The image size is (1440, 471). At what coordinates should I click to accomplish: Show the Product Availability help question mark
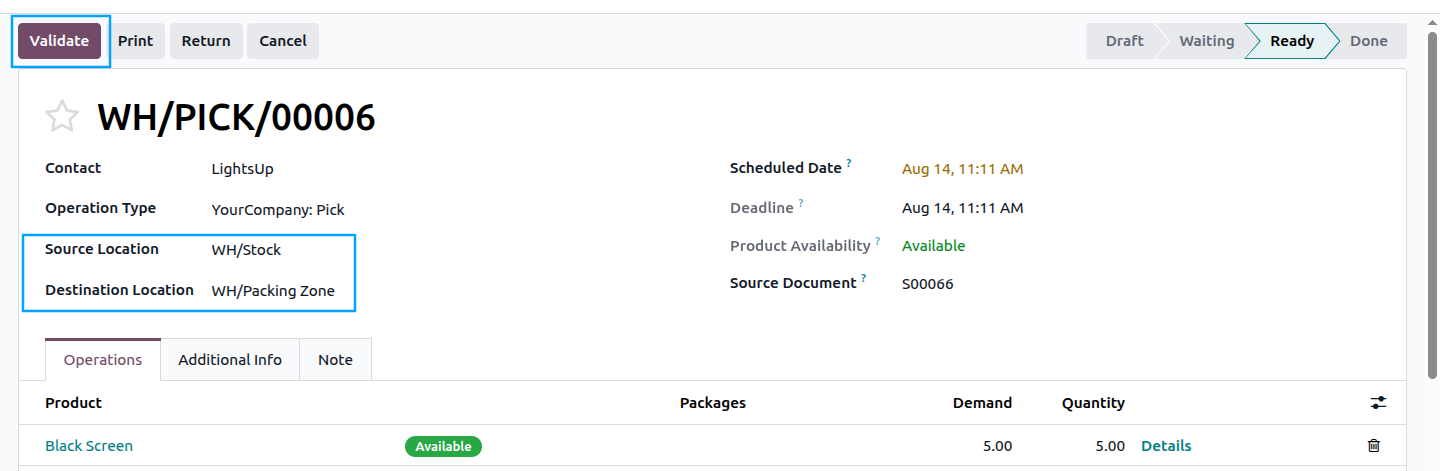coord(878,241)
